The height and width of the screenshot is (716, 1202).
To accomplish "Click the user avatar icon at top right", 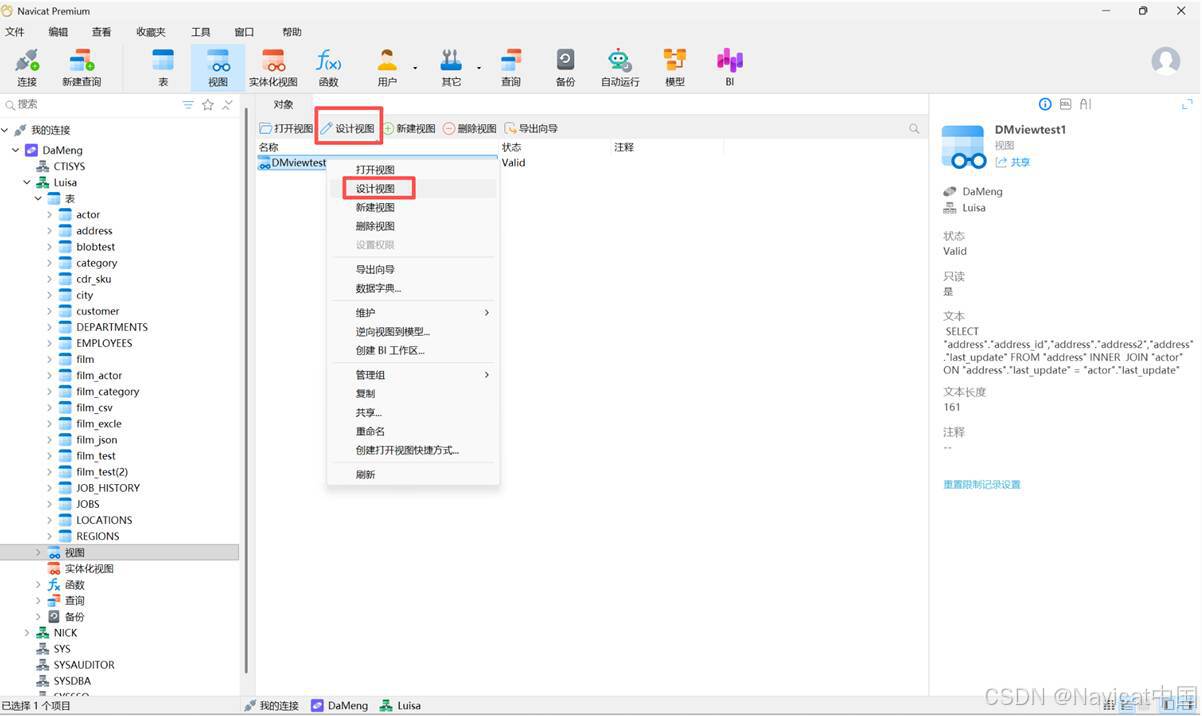I will click(1166, 61).
